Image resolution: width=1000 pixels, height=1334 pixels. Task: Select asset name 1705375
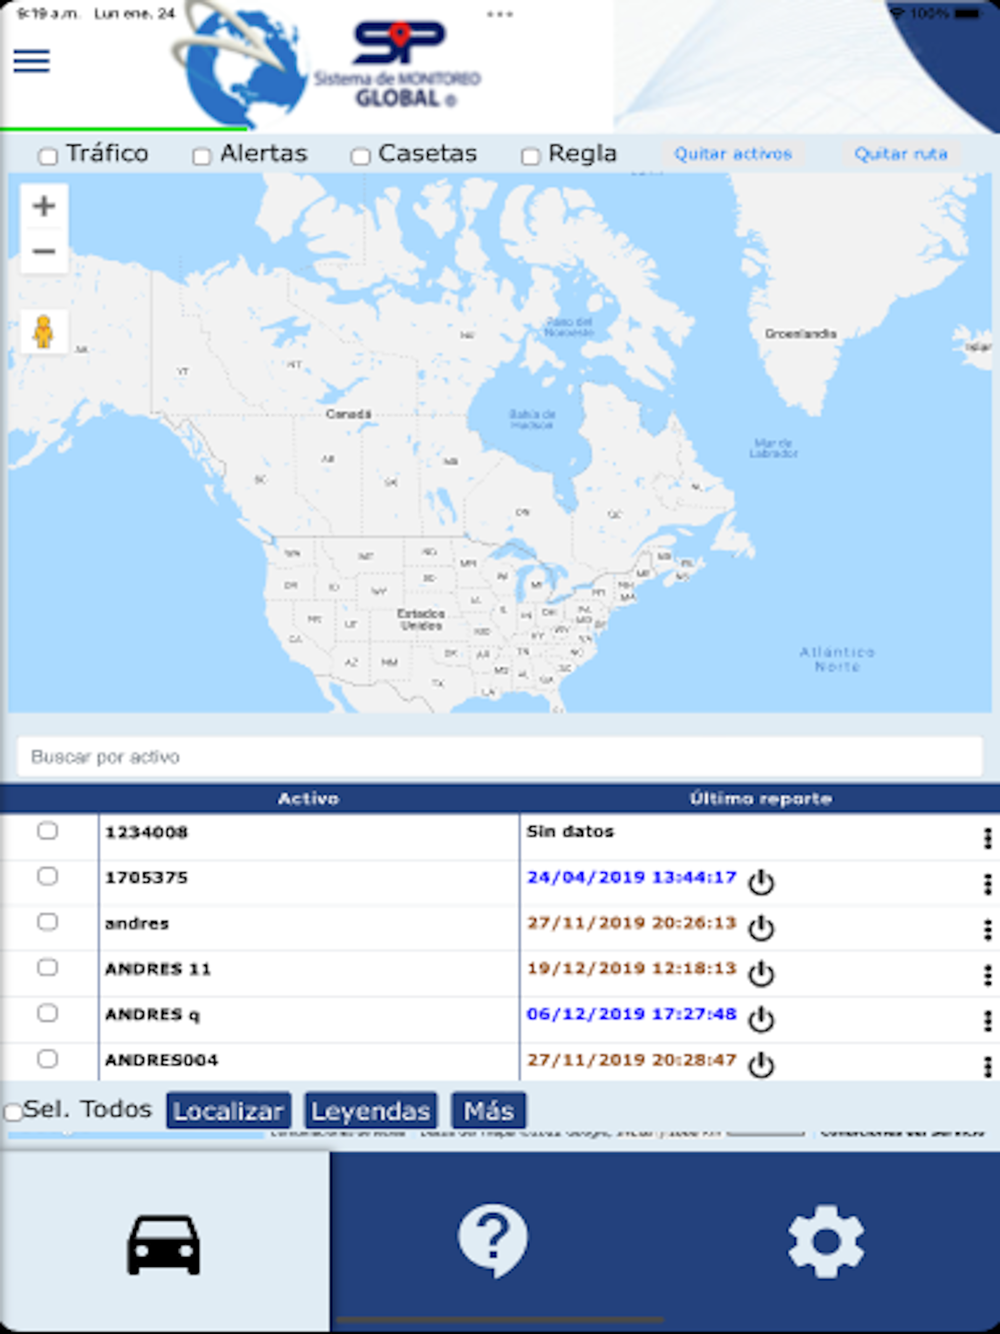coord(146,878)
